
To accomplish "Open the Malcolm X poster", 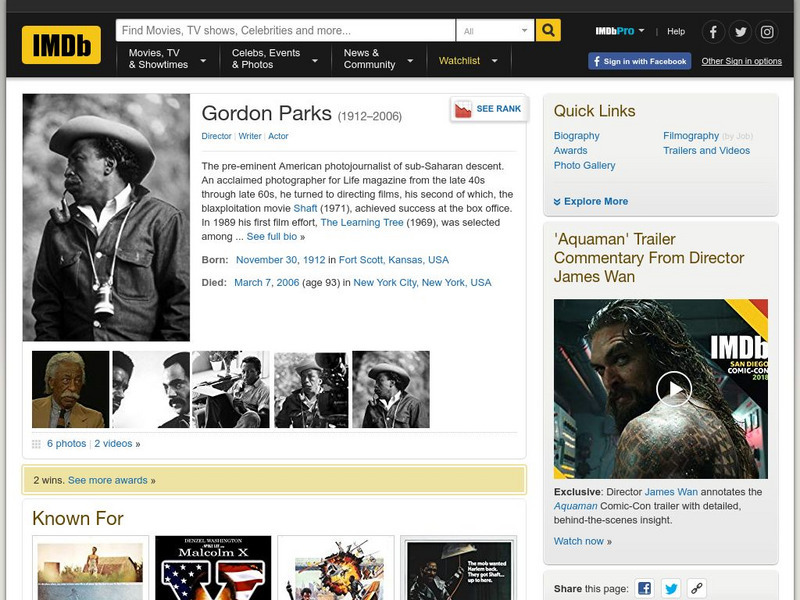I will 213,568.
